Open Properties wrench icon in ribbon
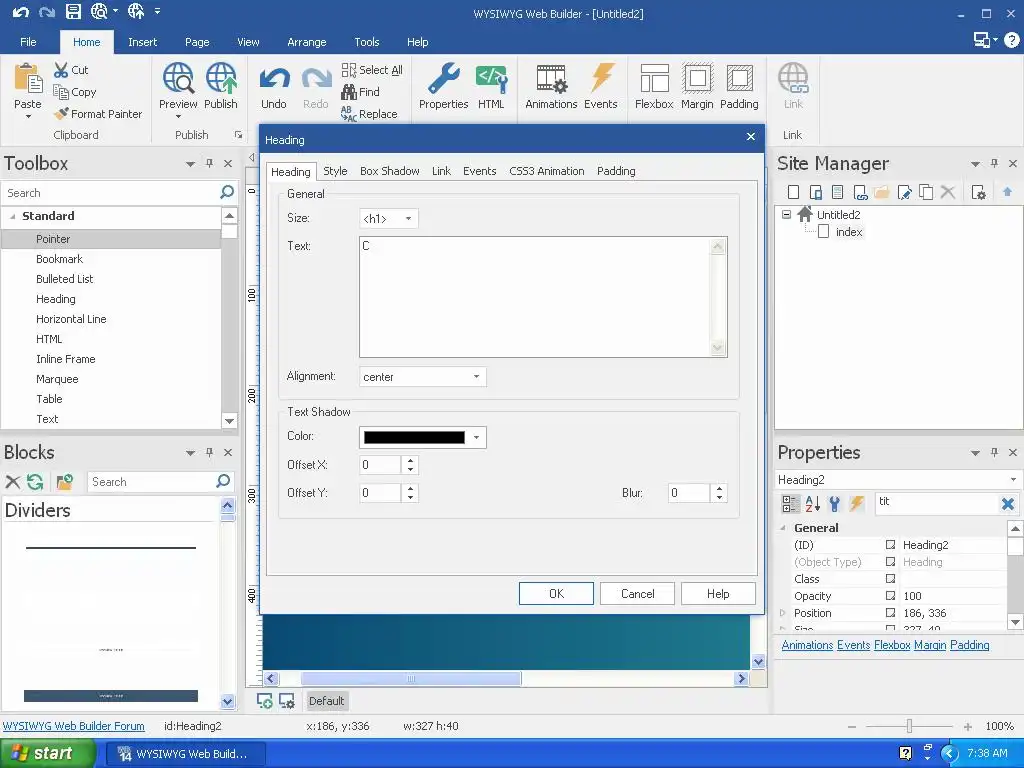 coord(443,78)
